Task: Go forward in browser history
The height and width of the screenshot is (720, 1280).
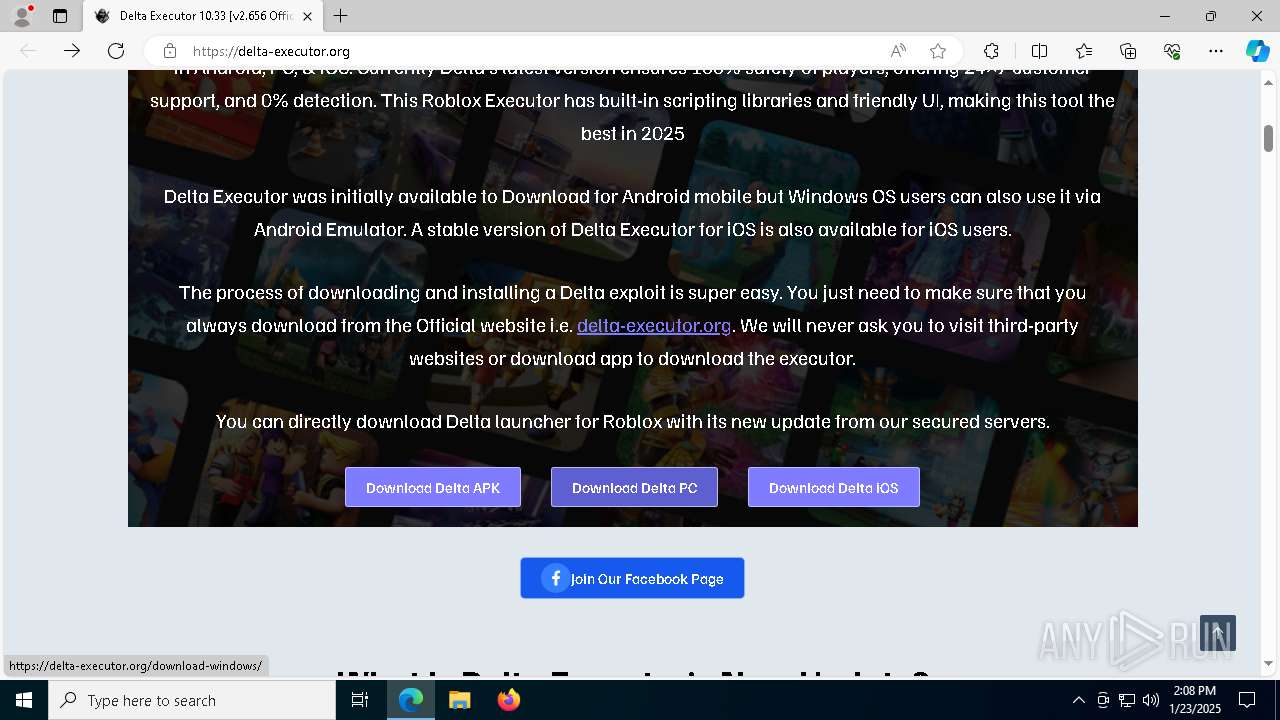Action: [x=72, y=51]
